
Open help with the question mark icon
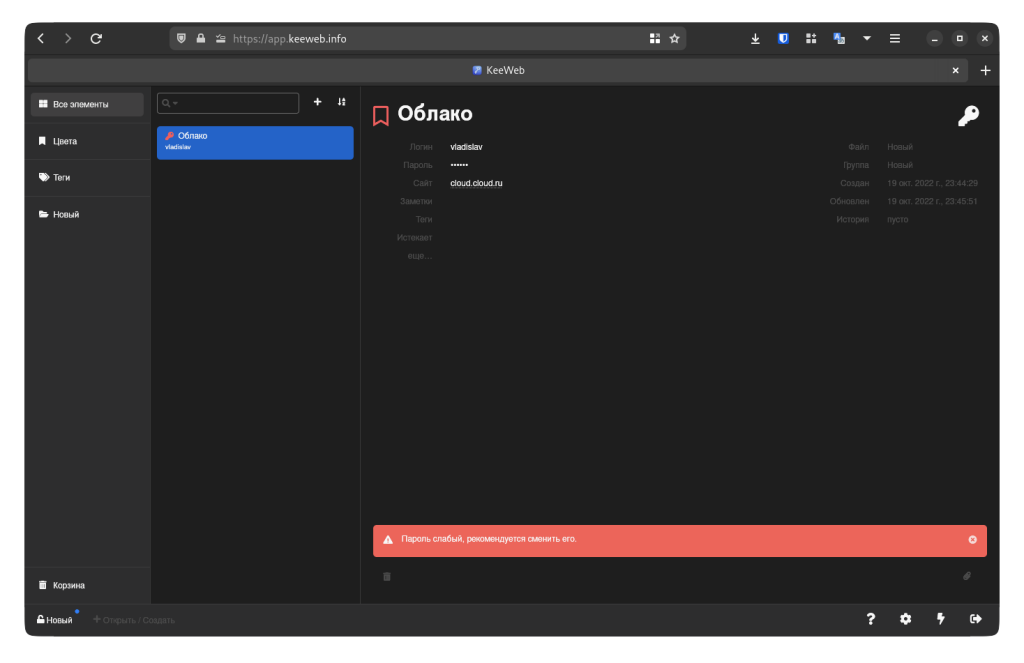(871, 619)
